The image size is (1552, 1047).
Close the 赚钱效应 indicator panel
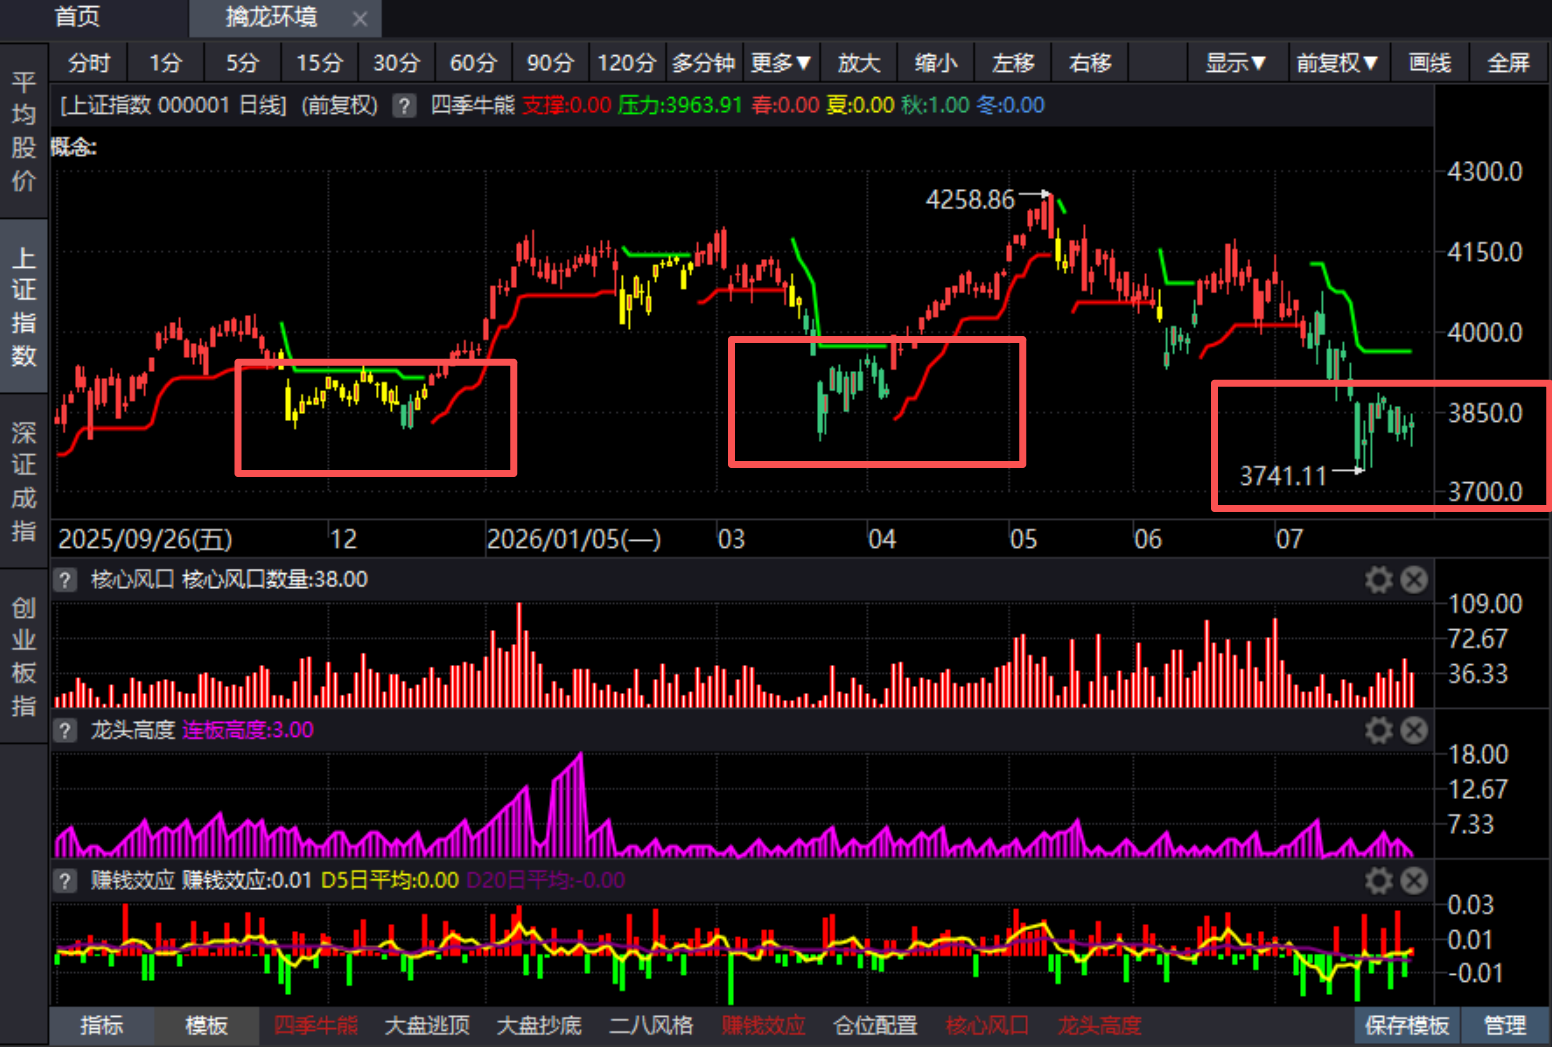click(1414, 881)
